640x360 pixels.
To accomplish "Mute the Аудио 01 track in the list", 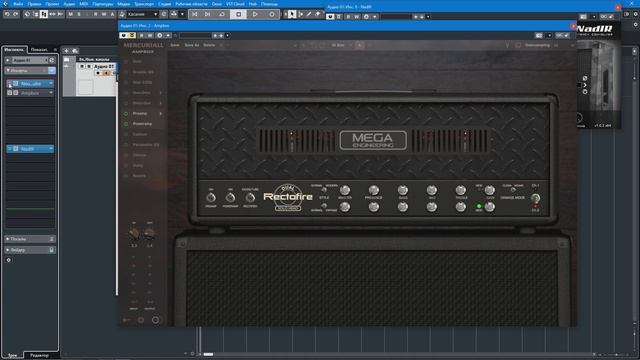I will 82,66.
